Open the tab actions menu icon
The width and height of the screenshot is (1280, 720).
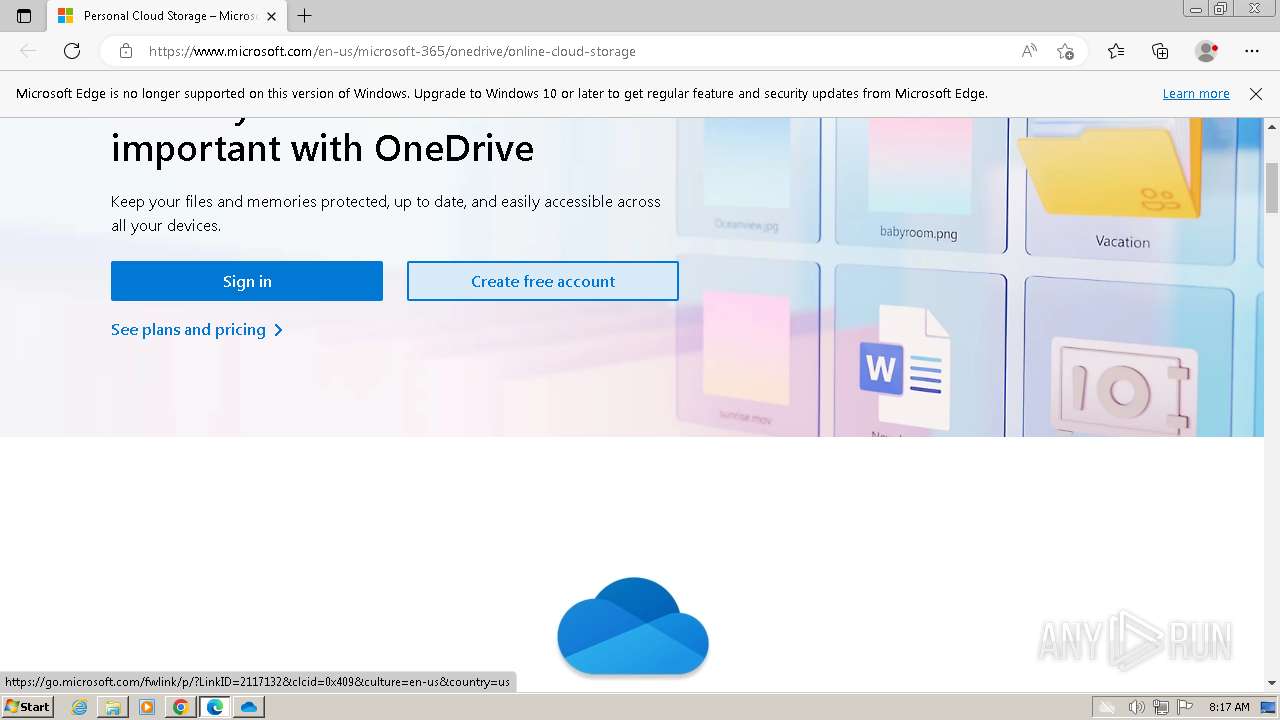[x=24, y=16]
